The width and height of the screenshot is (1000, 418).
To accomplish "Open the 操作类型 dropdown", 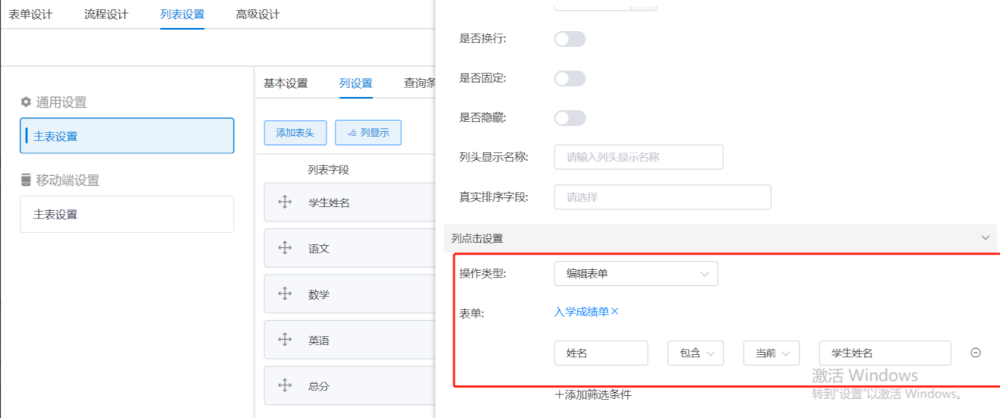I will pyautogui.click(x=635, y=273).
